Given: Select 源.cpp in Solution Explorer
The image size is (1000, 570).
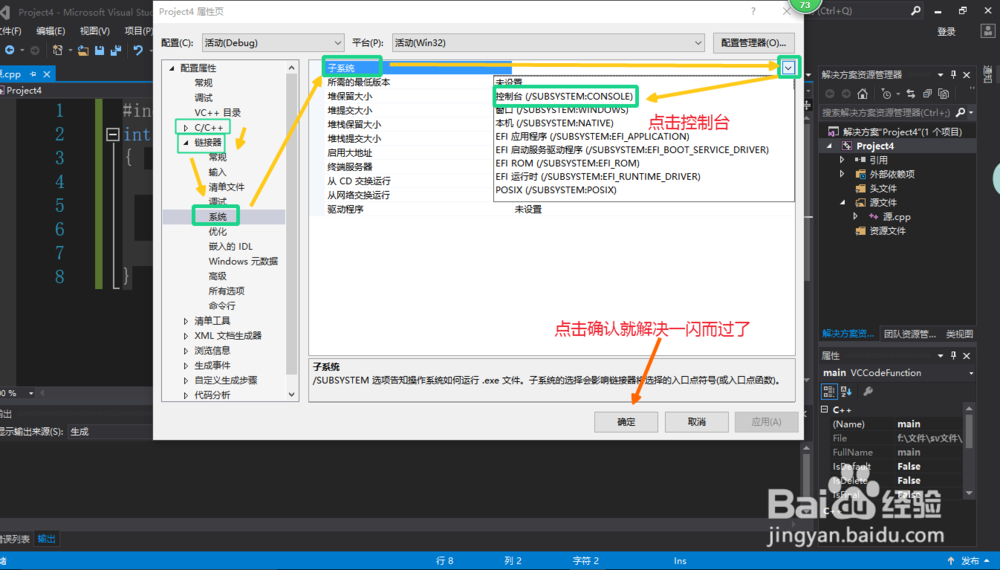Looking at the screenshot, I should pos(896,217).
